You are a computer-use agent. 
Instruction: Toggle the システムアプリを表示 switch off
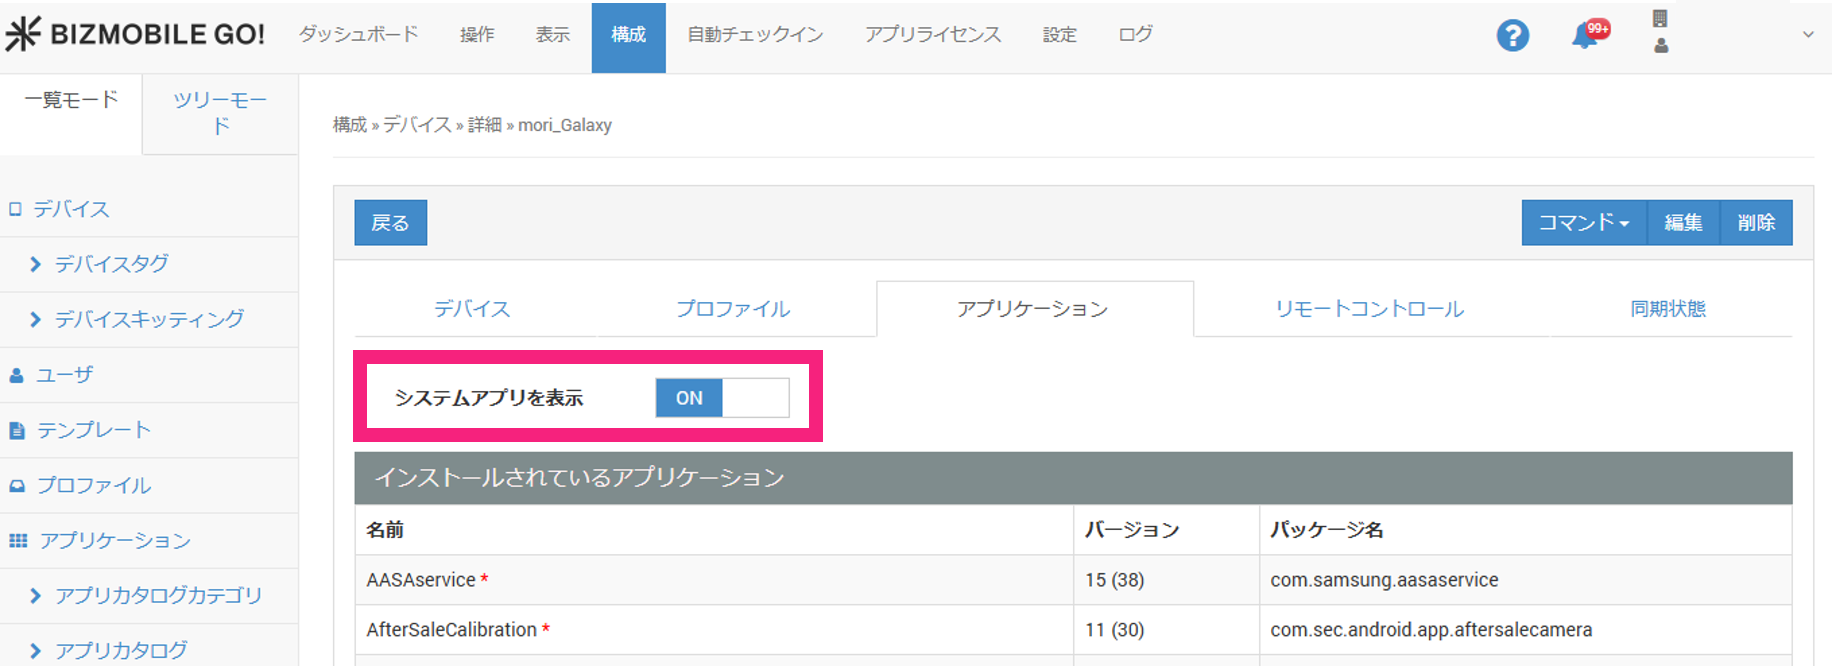[x=722, y=398]
